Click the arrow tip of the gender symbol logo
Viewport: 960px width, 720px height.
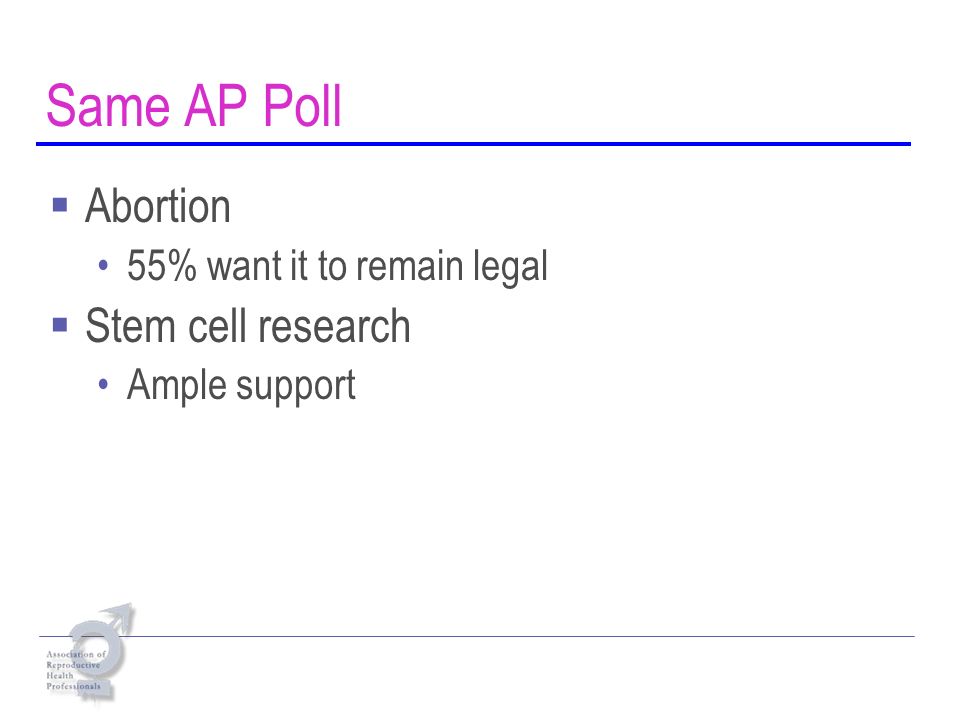click(x=127, y=609)
